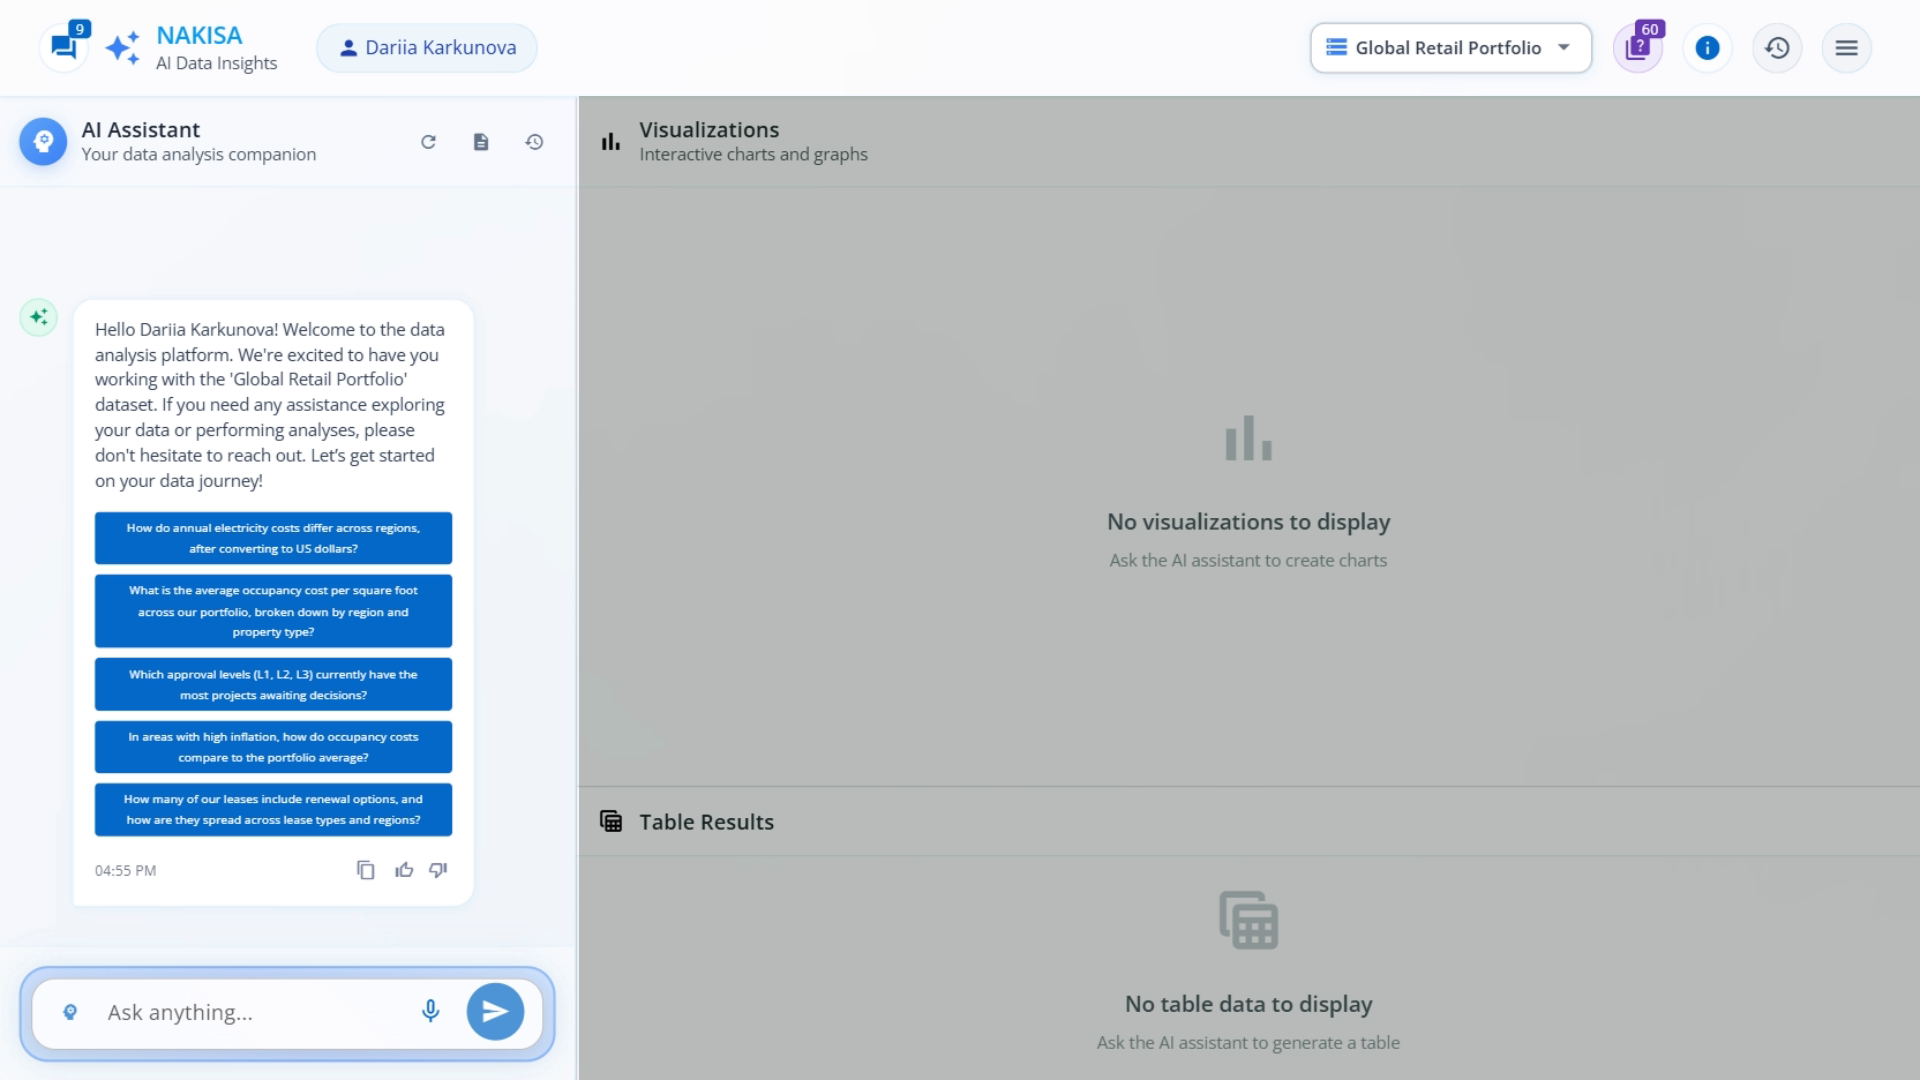Activate microphone voice input

coord(430,1011)
